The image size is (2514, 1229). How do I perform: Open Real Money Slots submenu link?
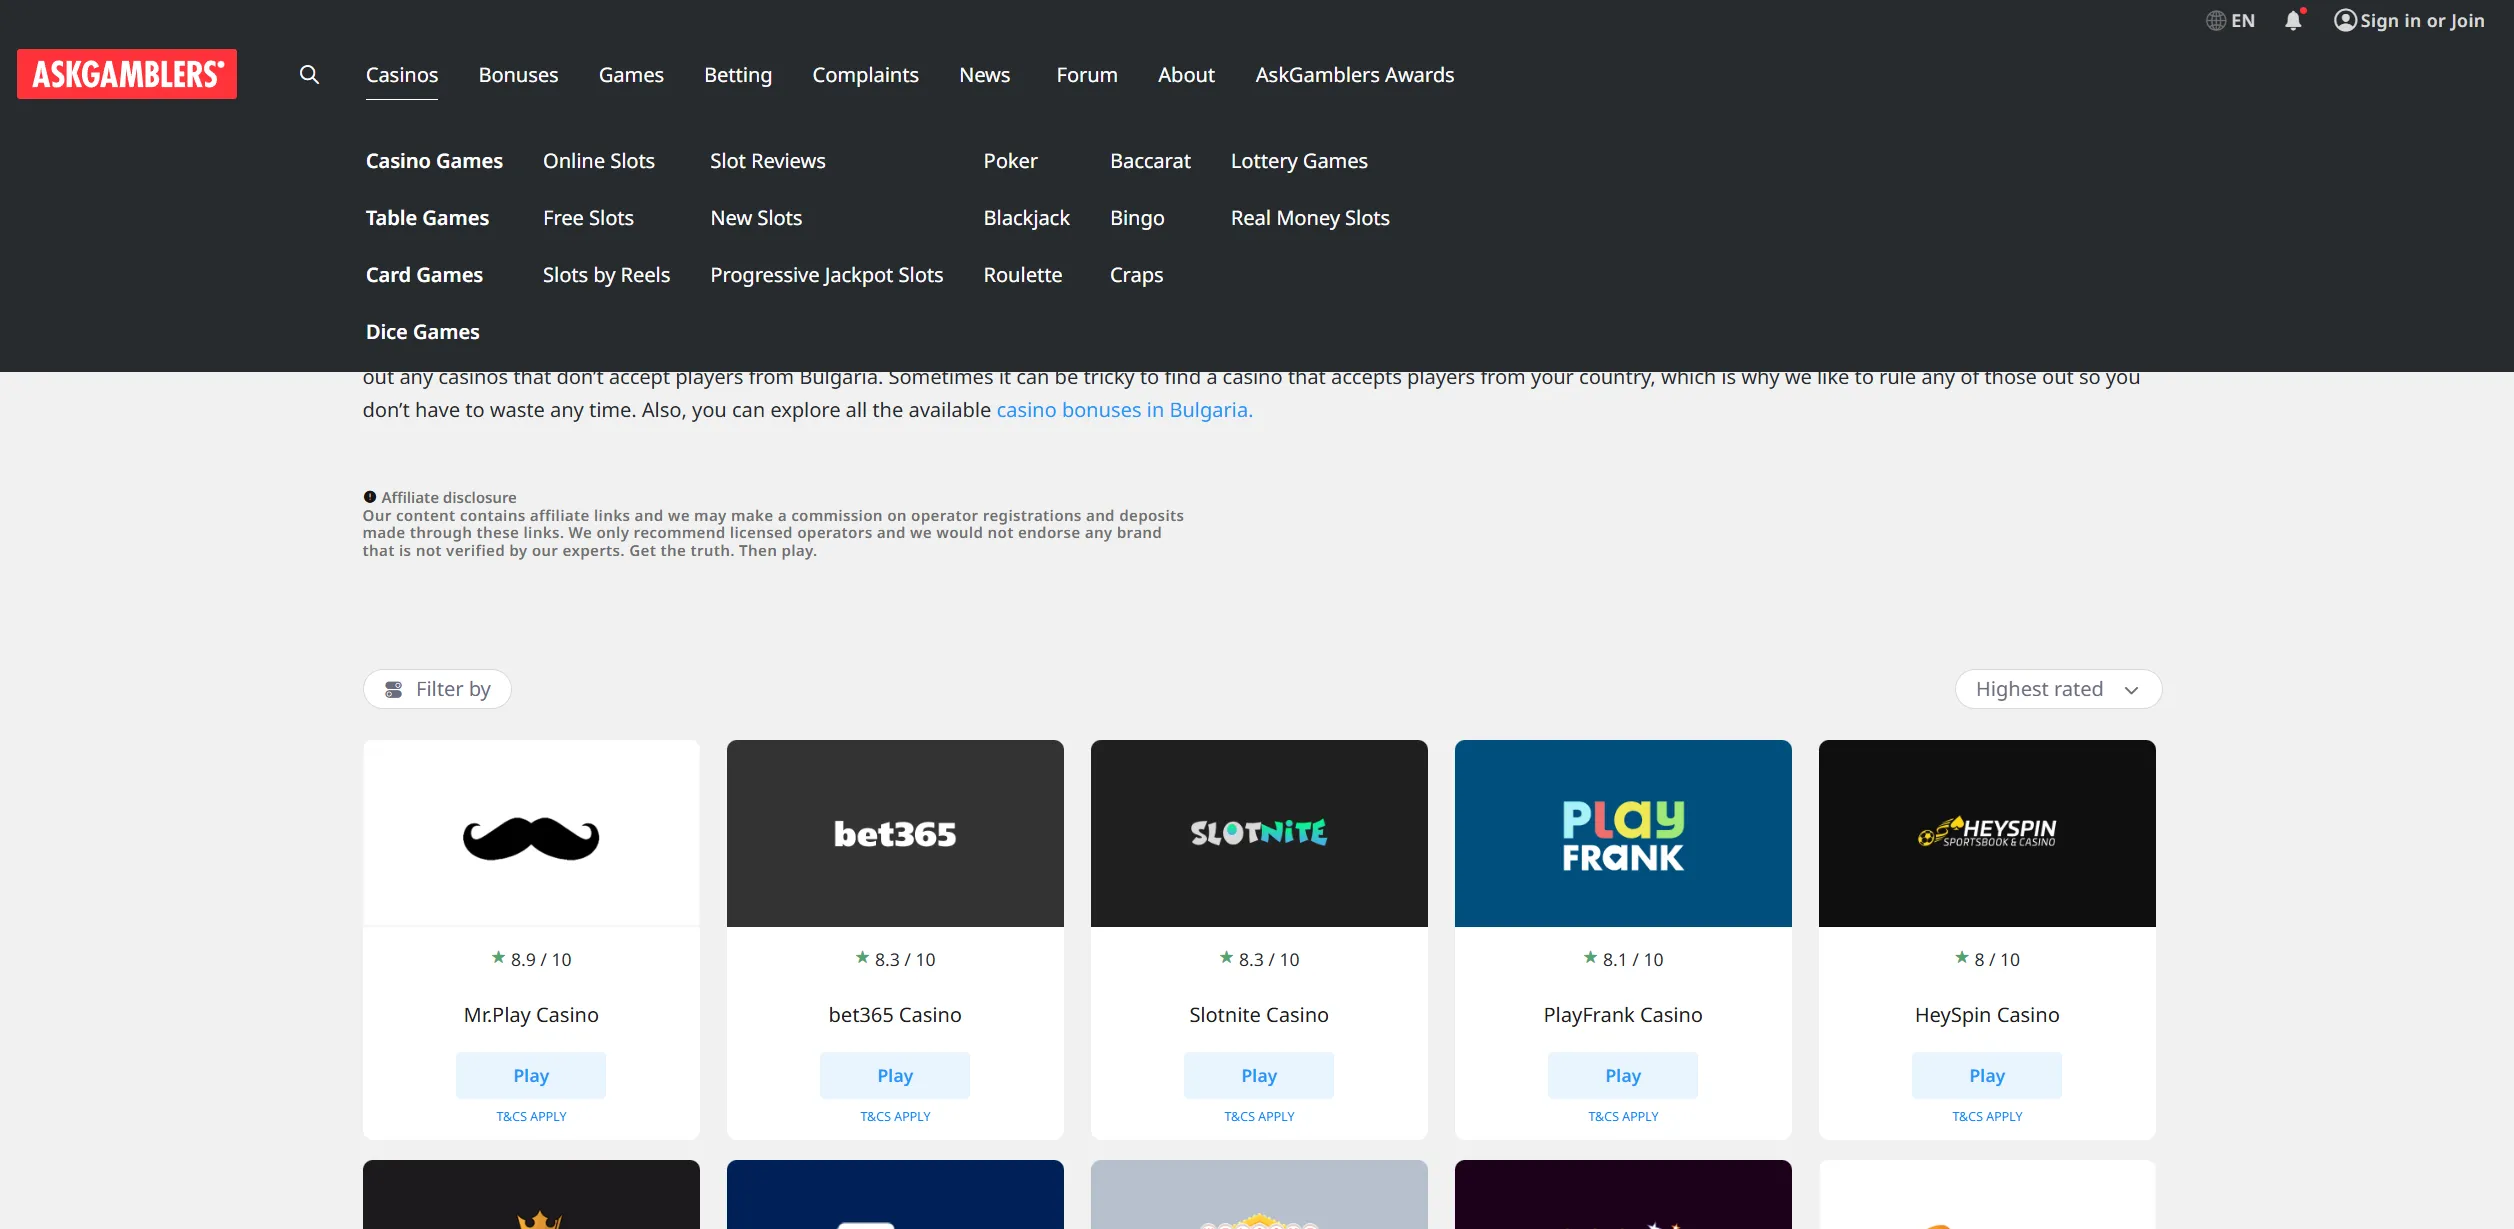(1310, 218)
